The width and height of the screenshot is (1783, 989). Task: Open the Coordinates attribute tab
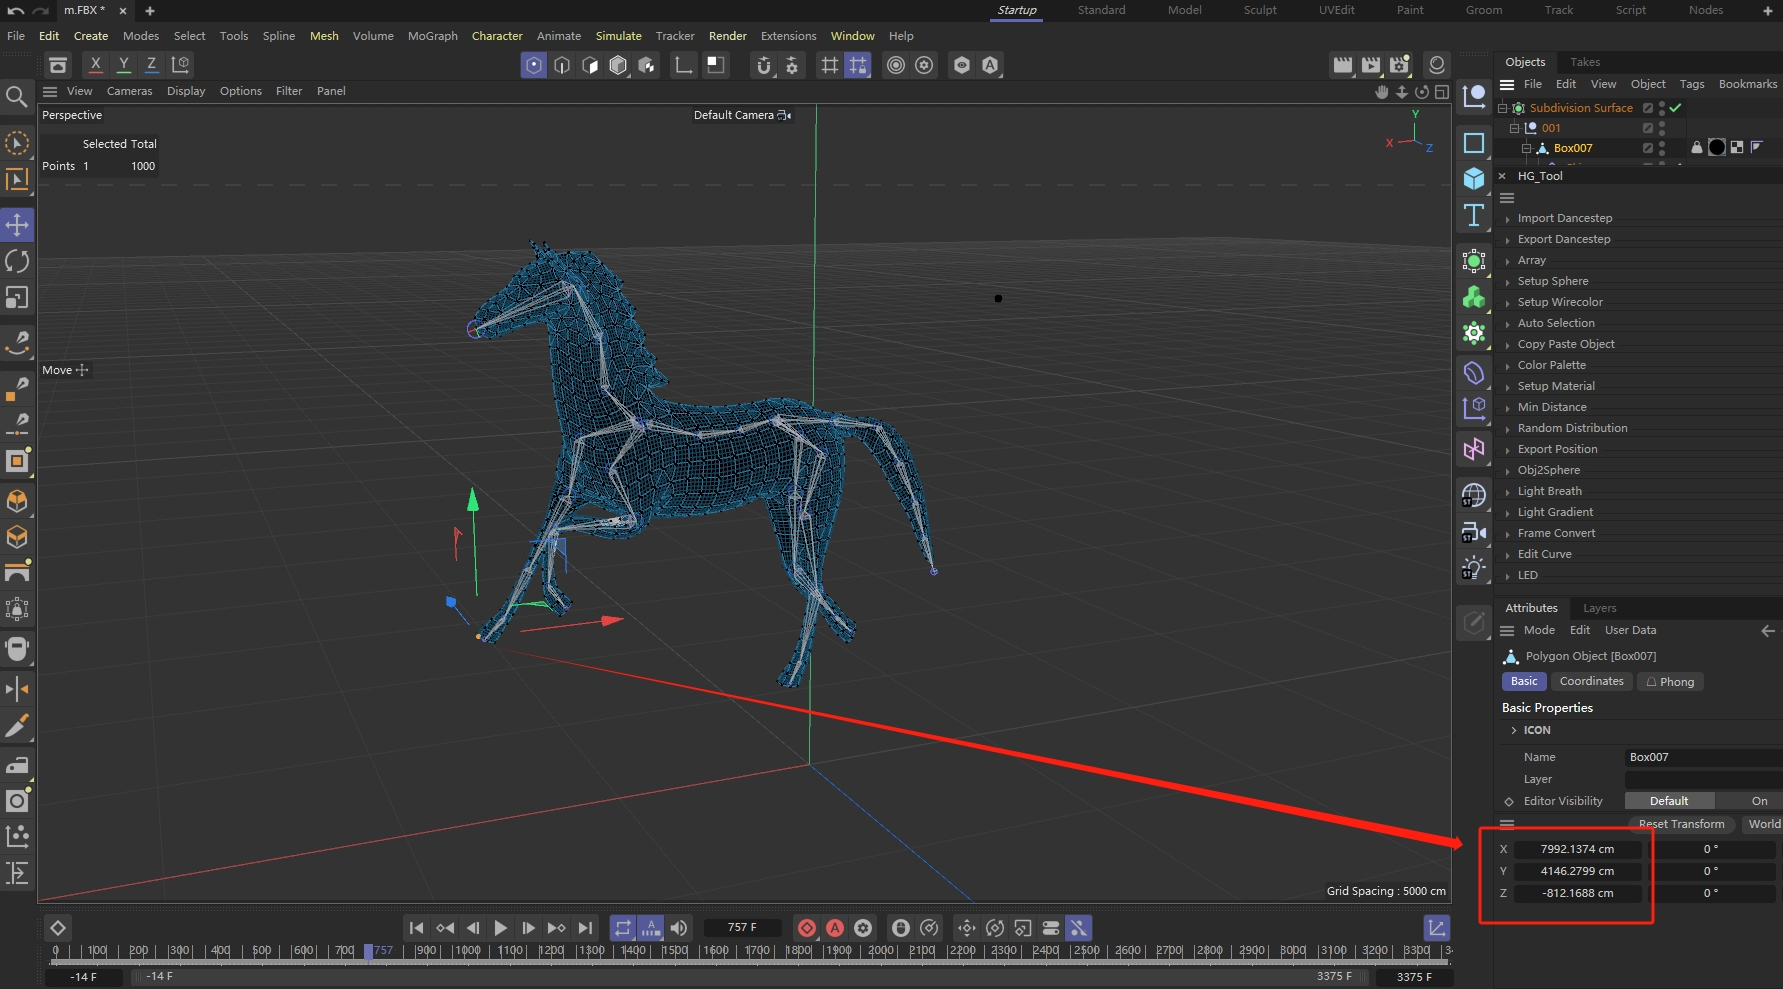pyautogui.click(x=1591, y=681)
